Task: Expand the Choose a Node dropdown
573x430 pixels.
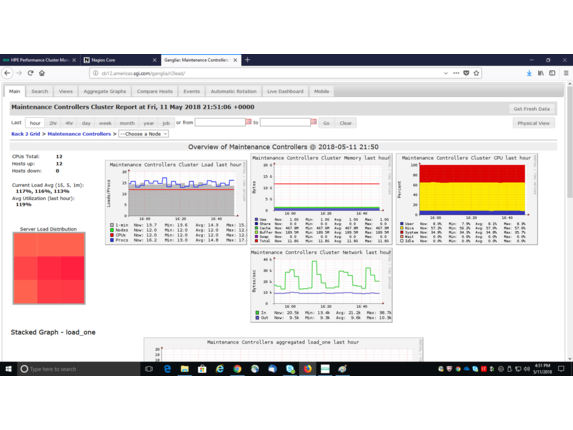Action: point(143,134)
